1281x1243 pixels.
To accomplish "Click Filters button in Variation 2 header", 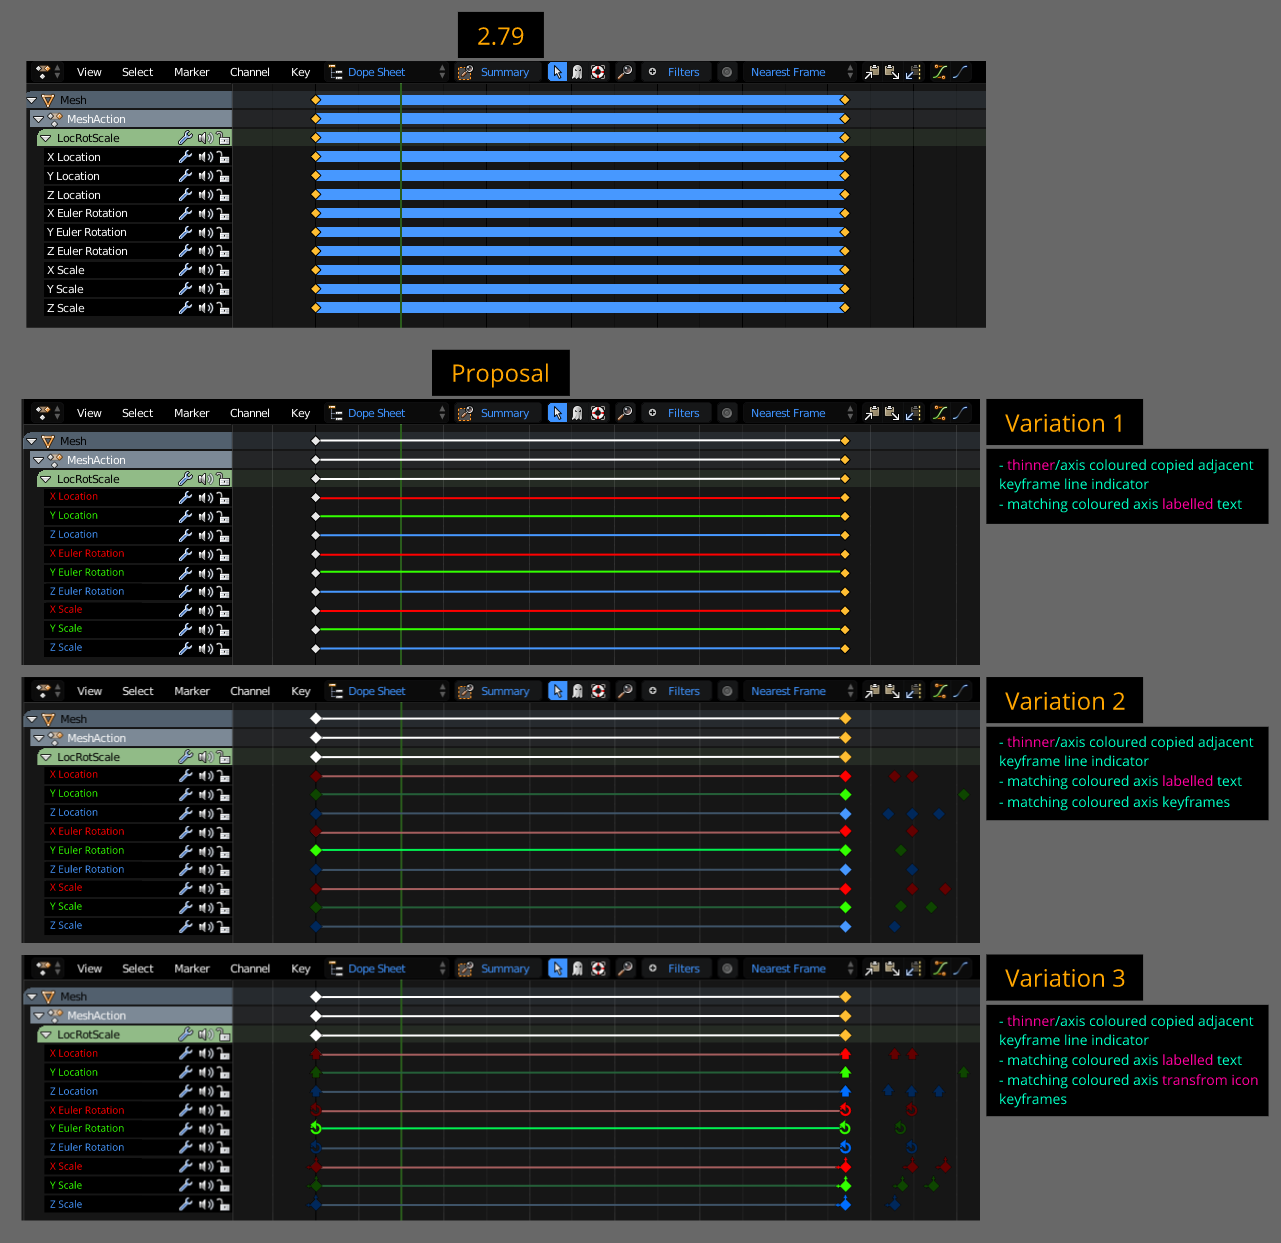I will pyautogui.click(x=675, y=691).
